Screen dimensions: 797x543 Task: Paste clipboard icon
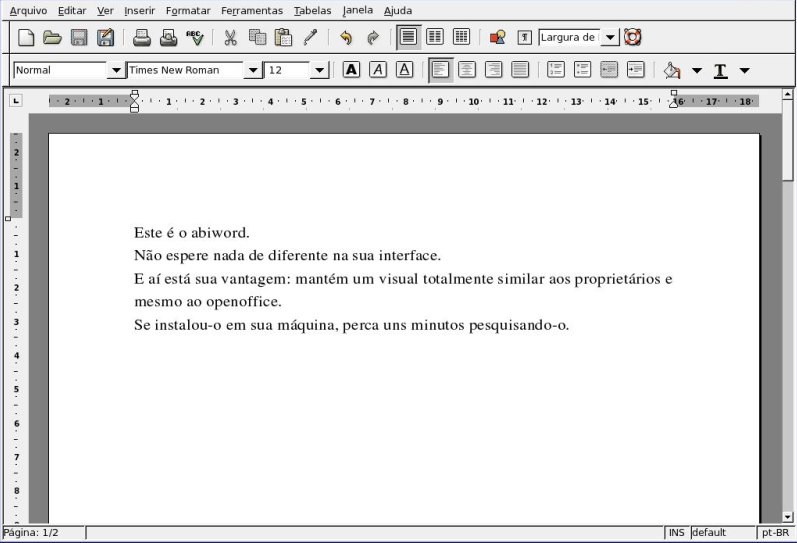click(x=283, y=37)
